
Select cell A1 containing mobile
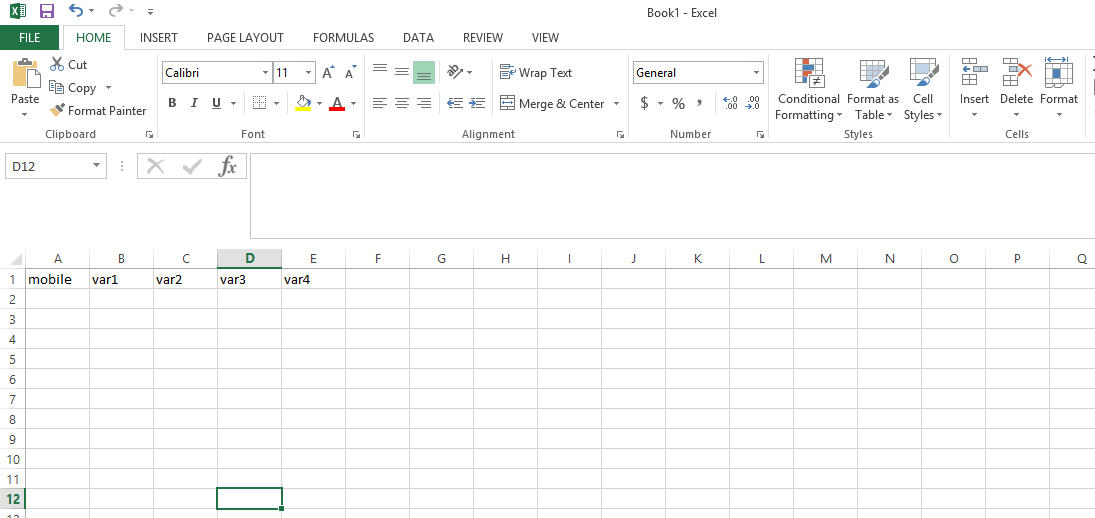coord(58,279)
